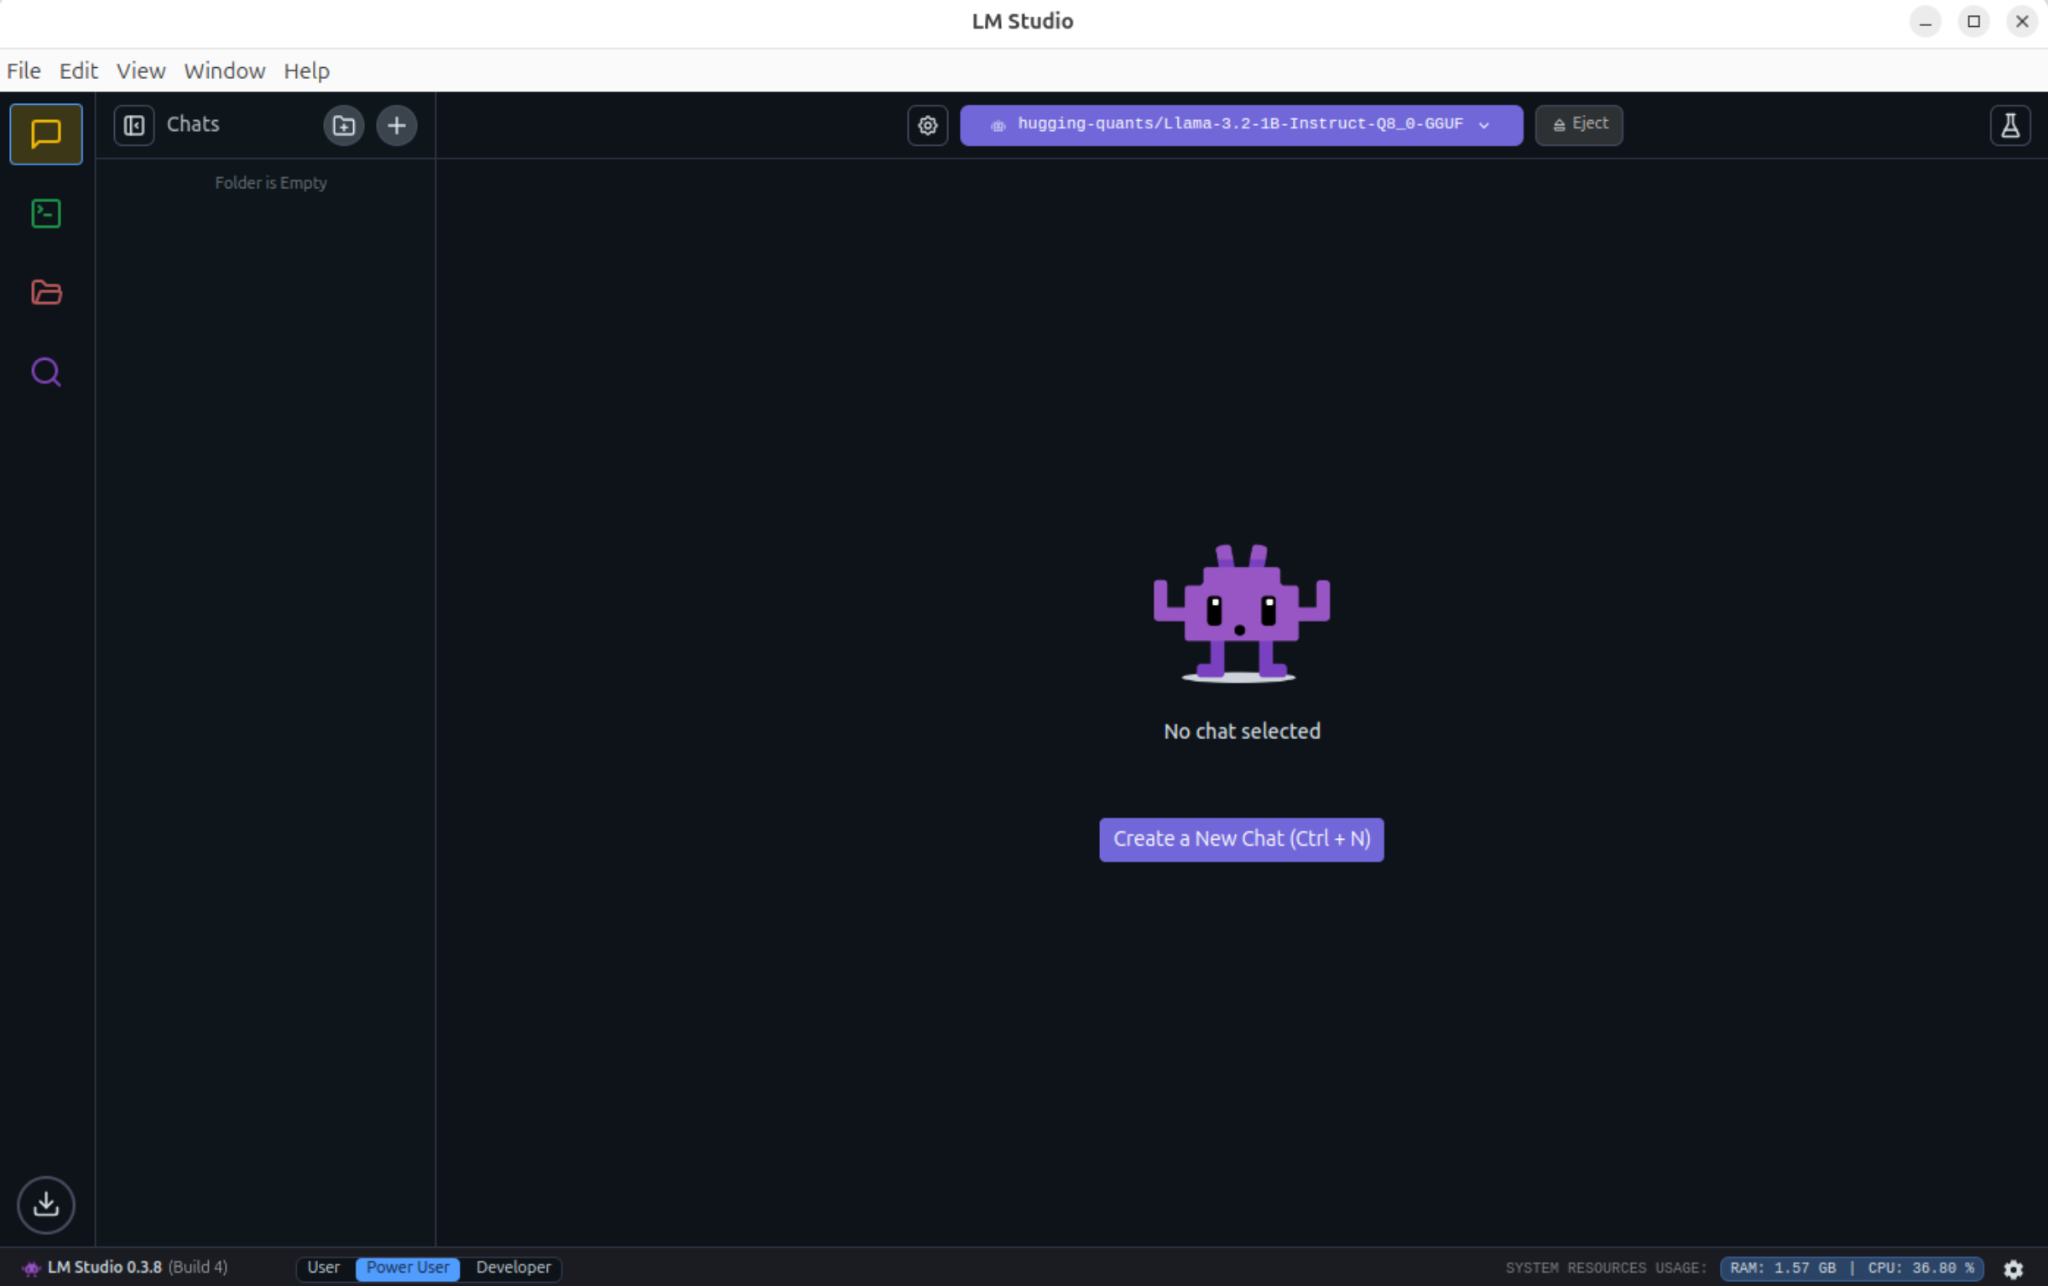Open the Chat view sidebar icon
Image resolution: width=2048 pixels, height=1286 pixels.
pos(46,134)
